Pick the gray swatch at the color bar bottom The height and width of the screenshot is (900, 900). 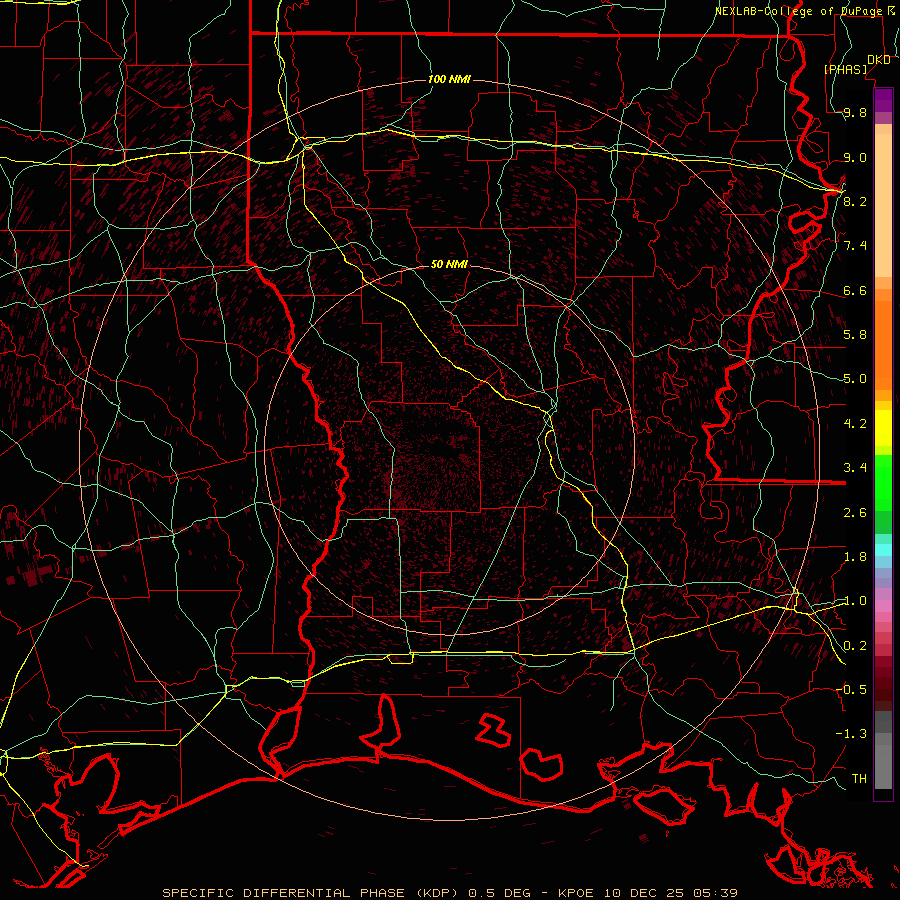(x=883, y=766)
